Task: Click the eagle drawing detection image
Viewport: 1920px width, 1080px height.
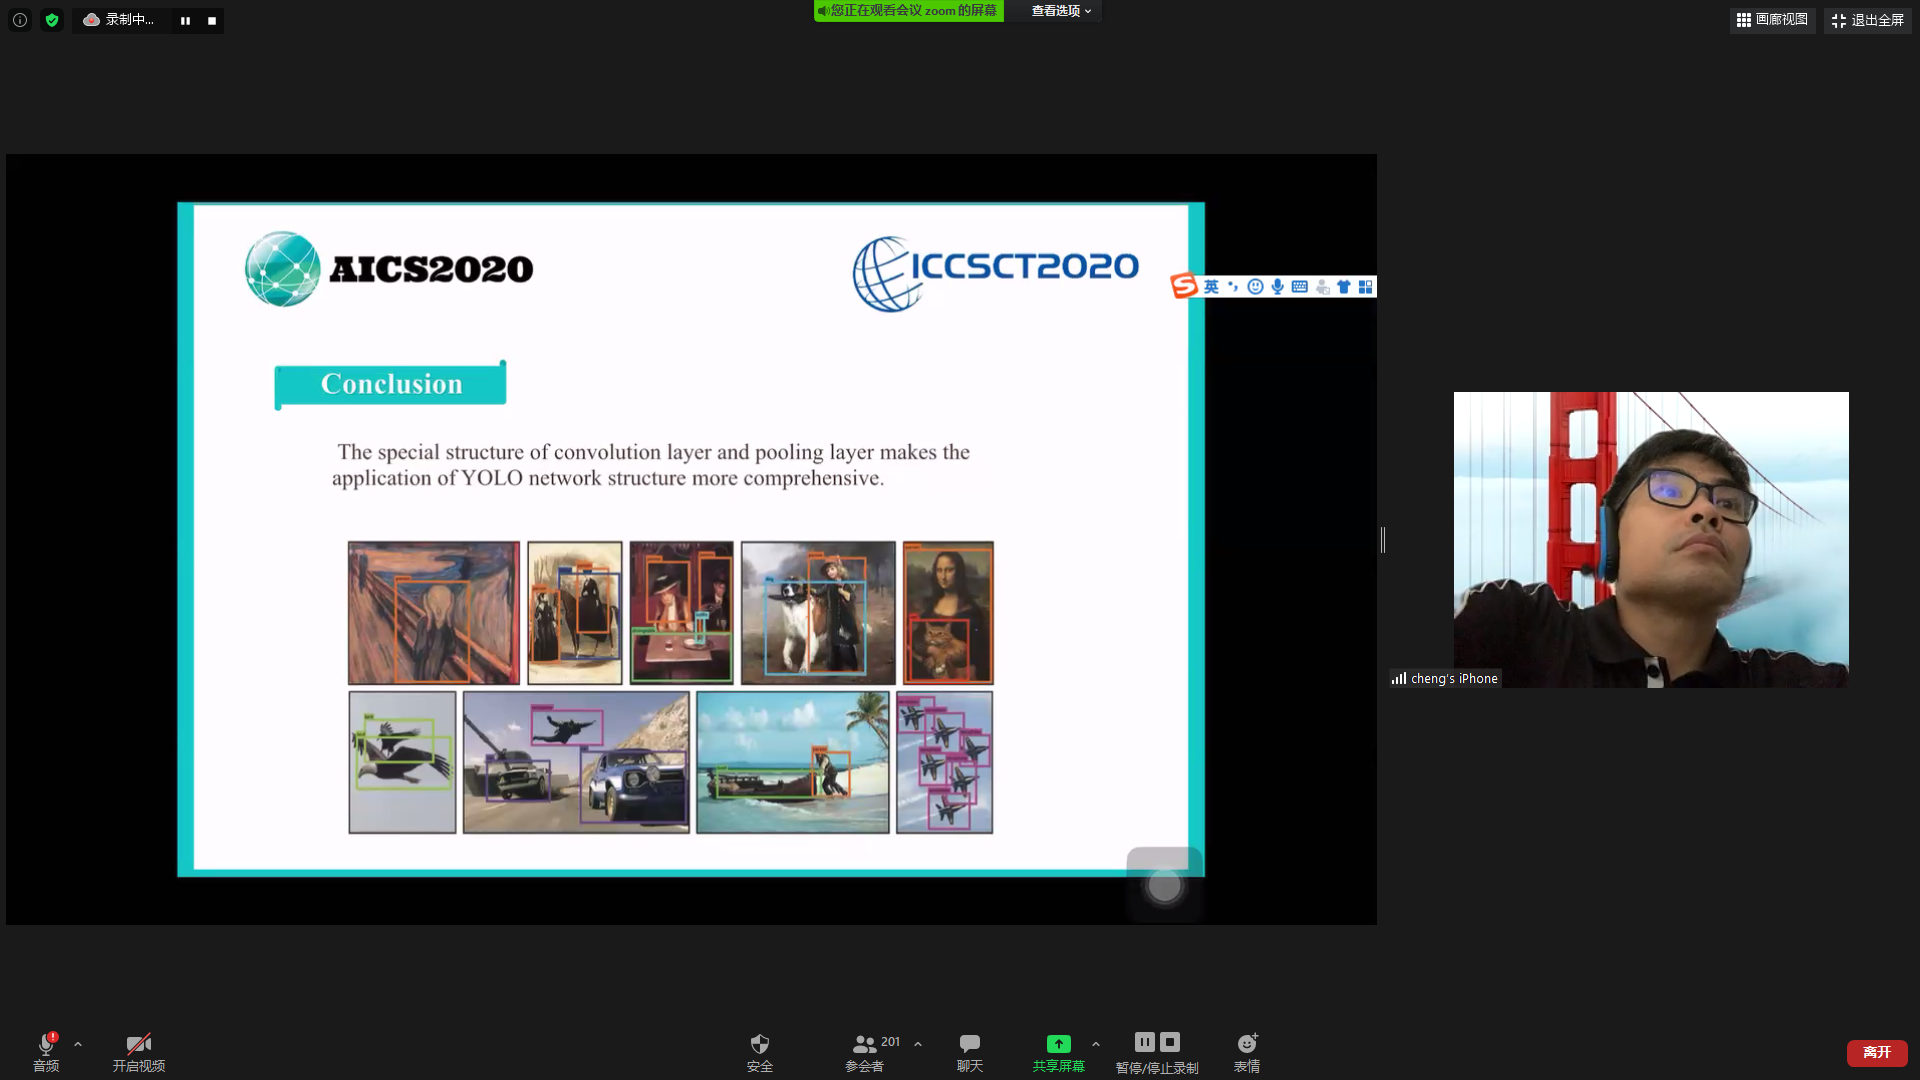Action: [x=402, y=762]
